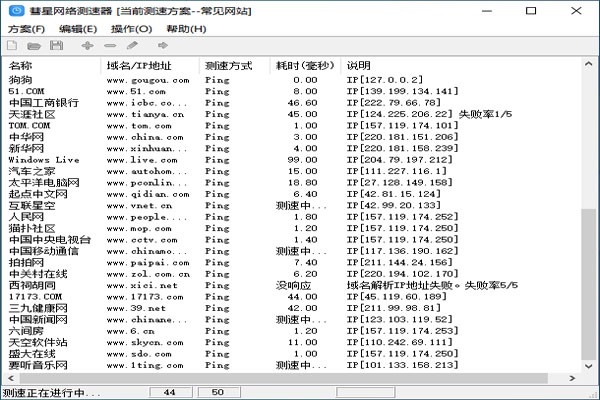Select the 天涯社区 row
This screenshot has width=600, height=400.
click(293, 114)
